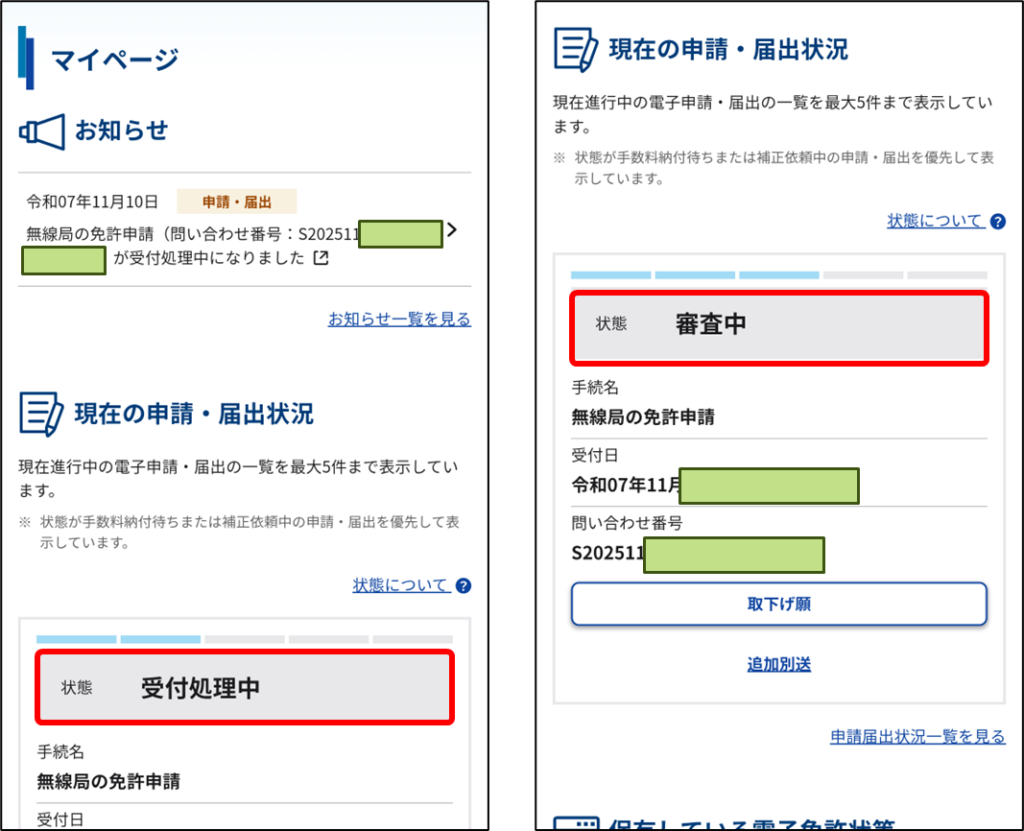Click the help question mark above 受付処理中
1024x831 pixels.
pyautogui.click(x=463, y=586)
